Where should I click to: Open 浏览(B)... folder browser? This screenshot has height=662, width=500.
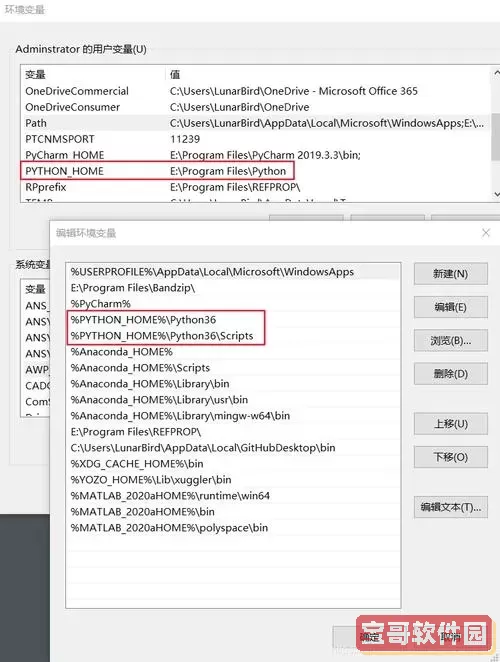[x=451, y=340]
